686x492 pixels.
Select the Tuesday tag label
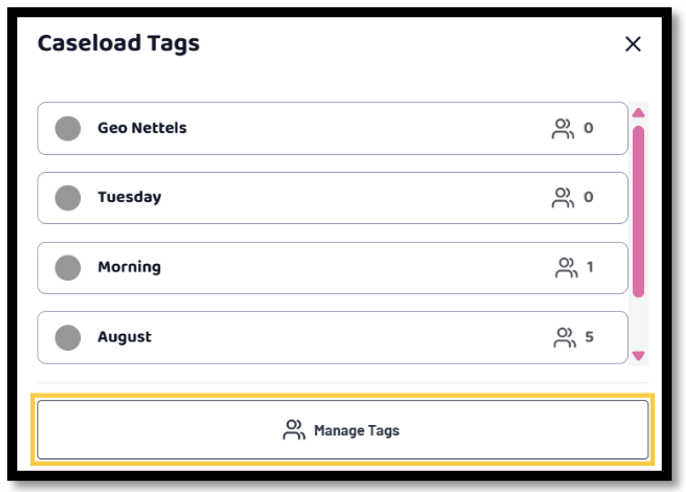(x=130, y=197)
